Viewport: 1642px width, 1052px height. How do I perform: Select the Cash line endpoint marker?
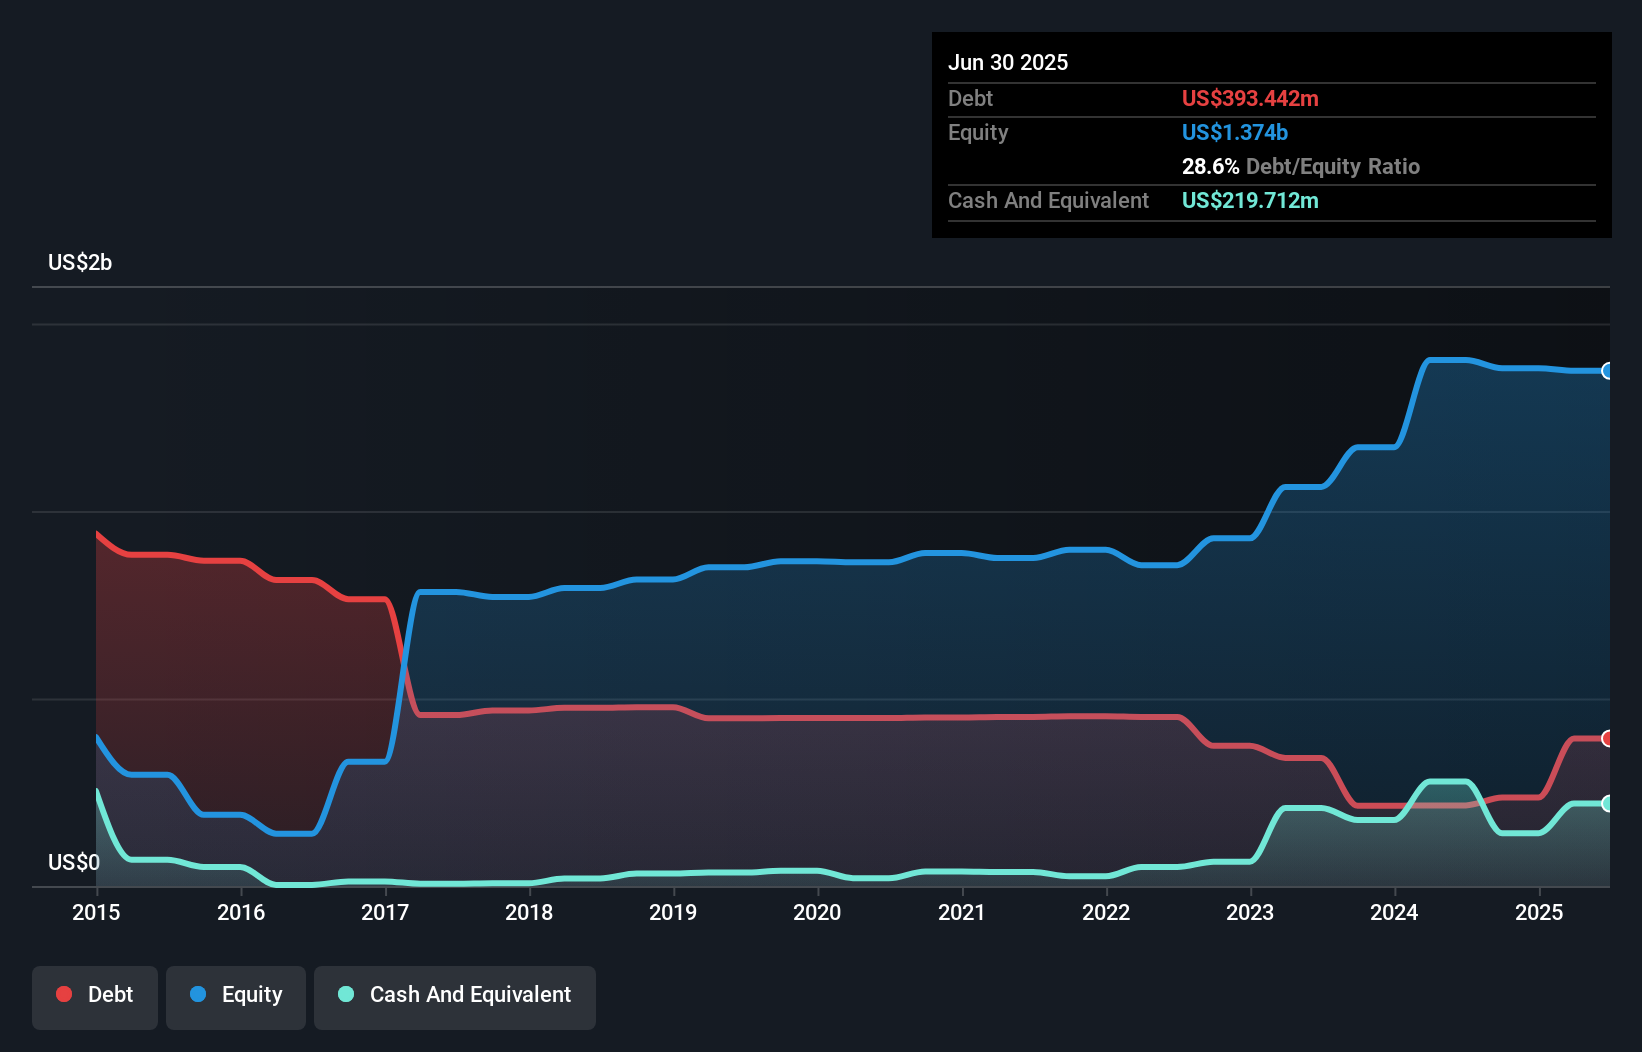(1607, 803)
